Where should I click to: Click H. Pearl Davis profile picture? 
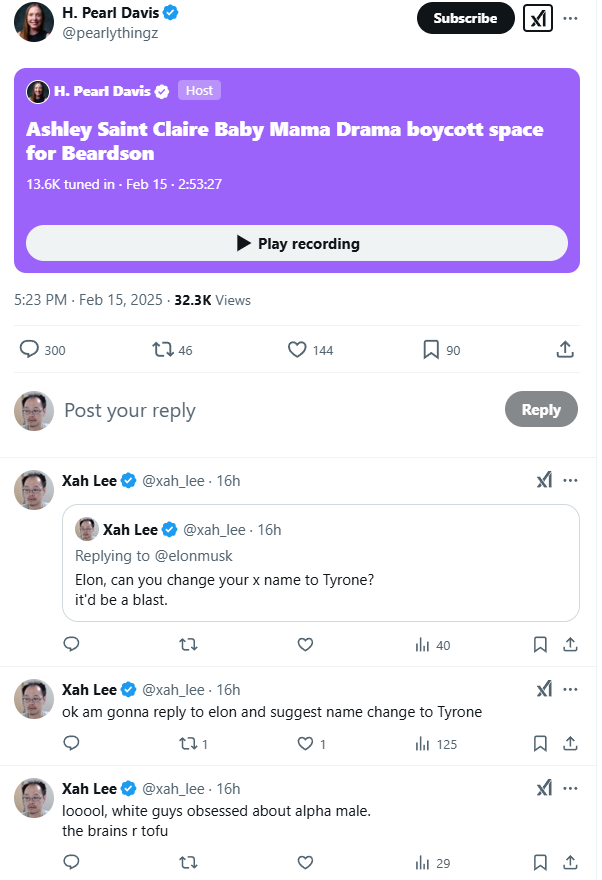[x=34, y=22]
